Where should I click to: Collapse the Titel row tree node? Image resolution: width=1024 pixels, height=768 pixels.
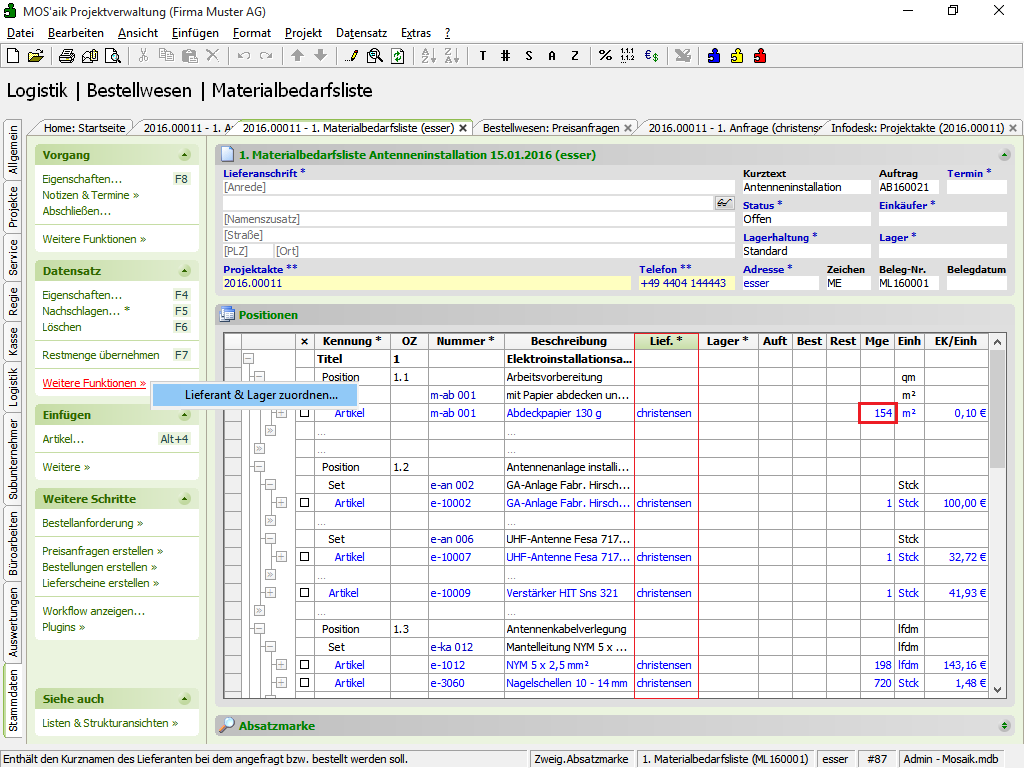coord(247,359)
